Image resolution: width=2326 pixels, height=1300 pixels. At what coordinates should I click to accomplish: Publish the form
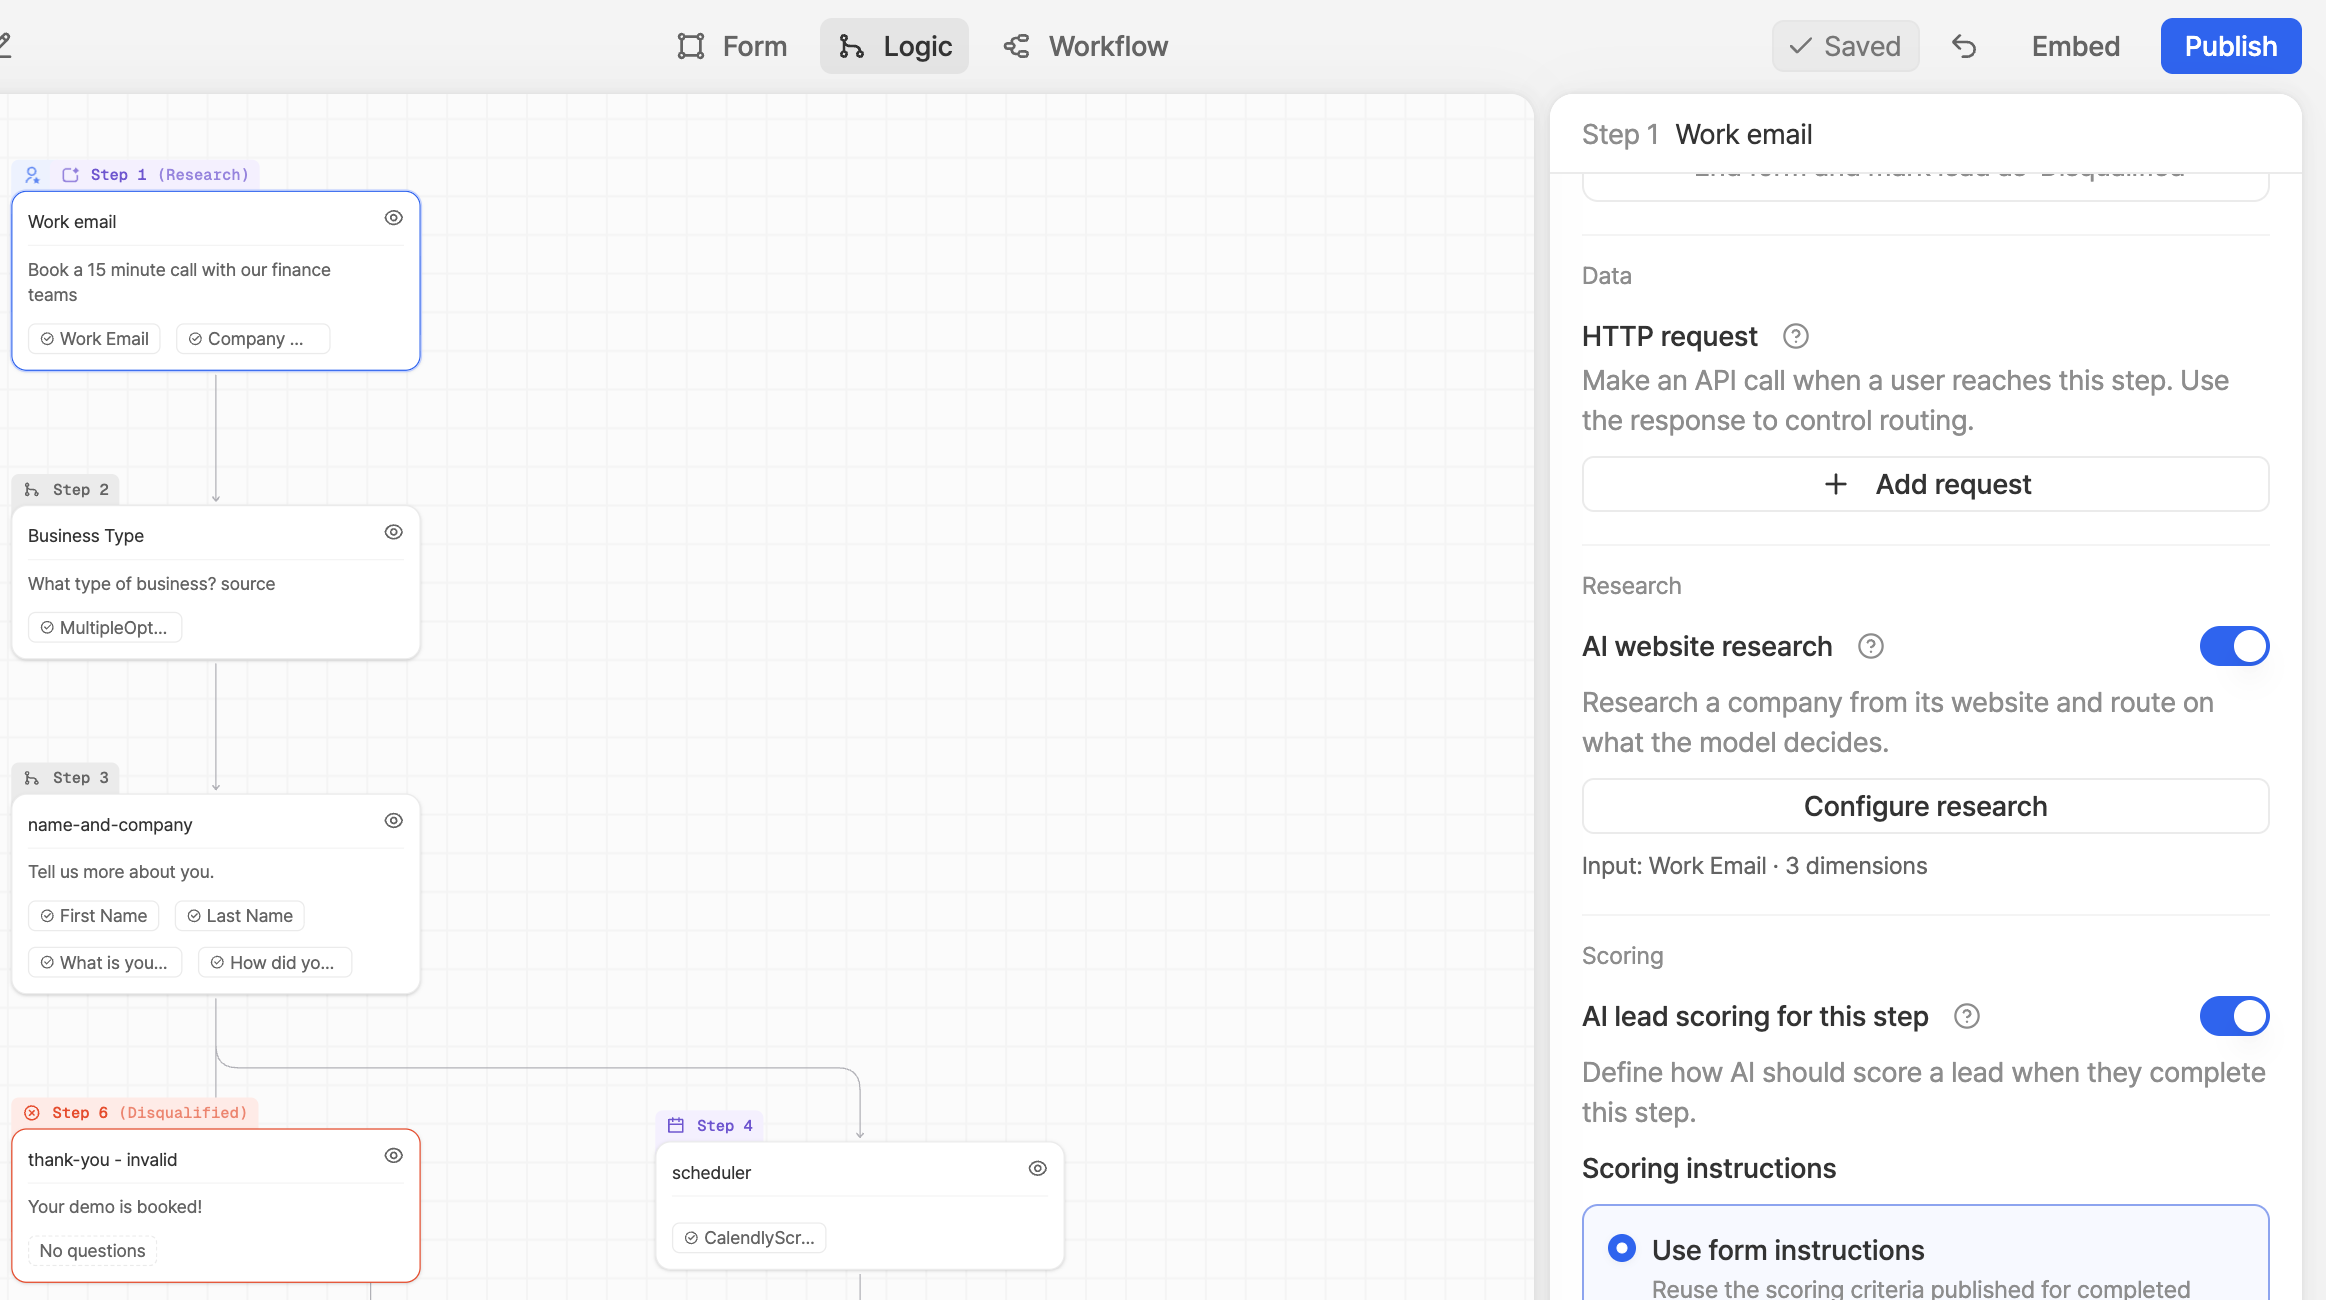tap(2231, 46)
